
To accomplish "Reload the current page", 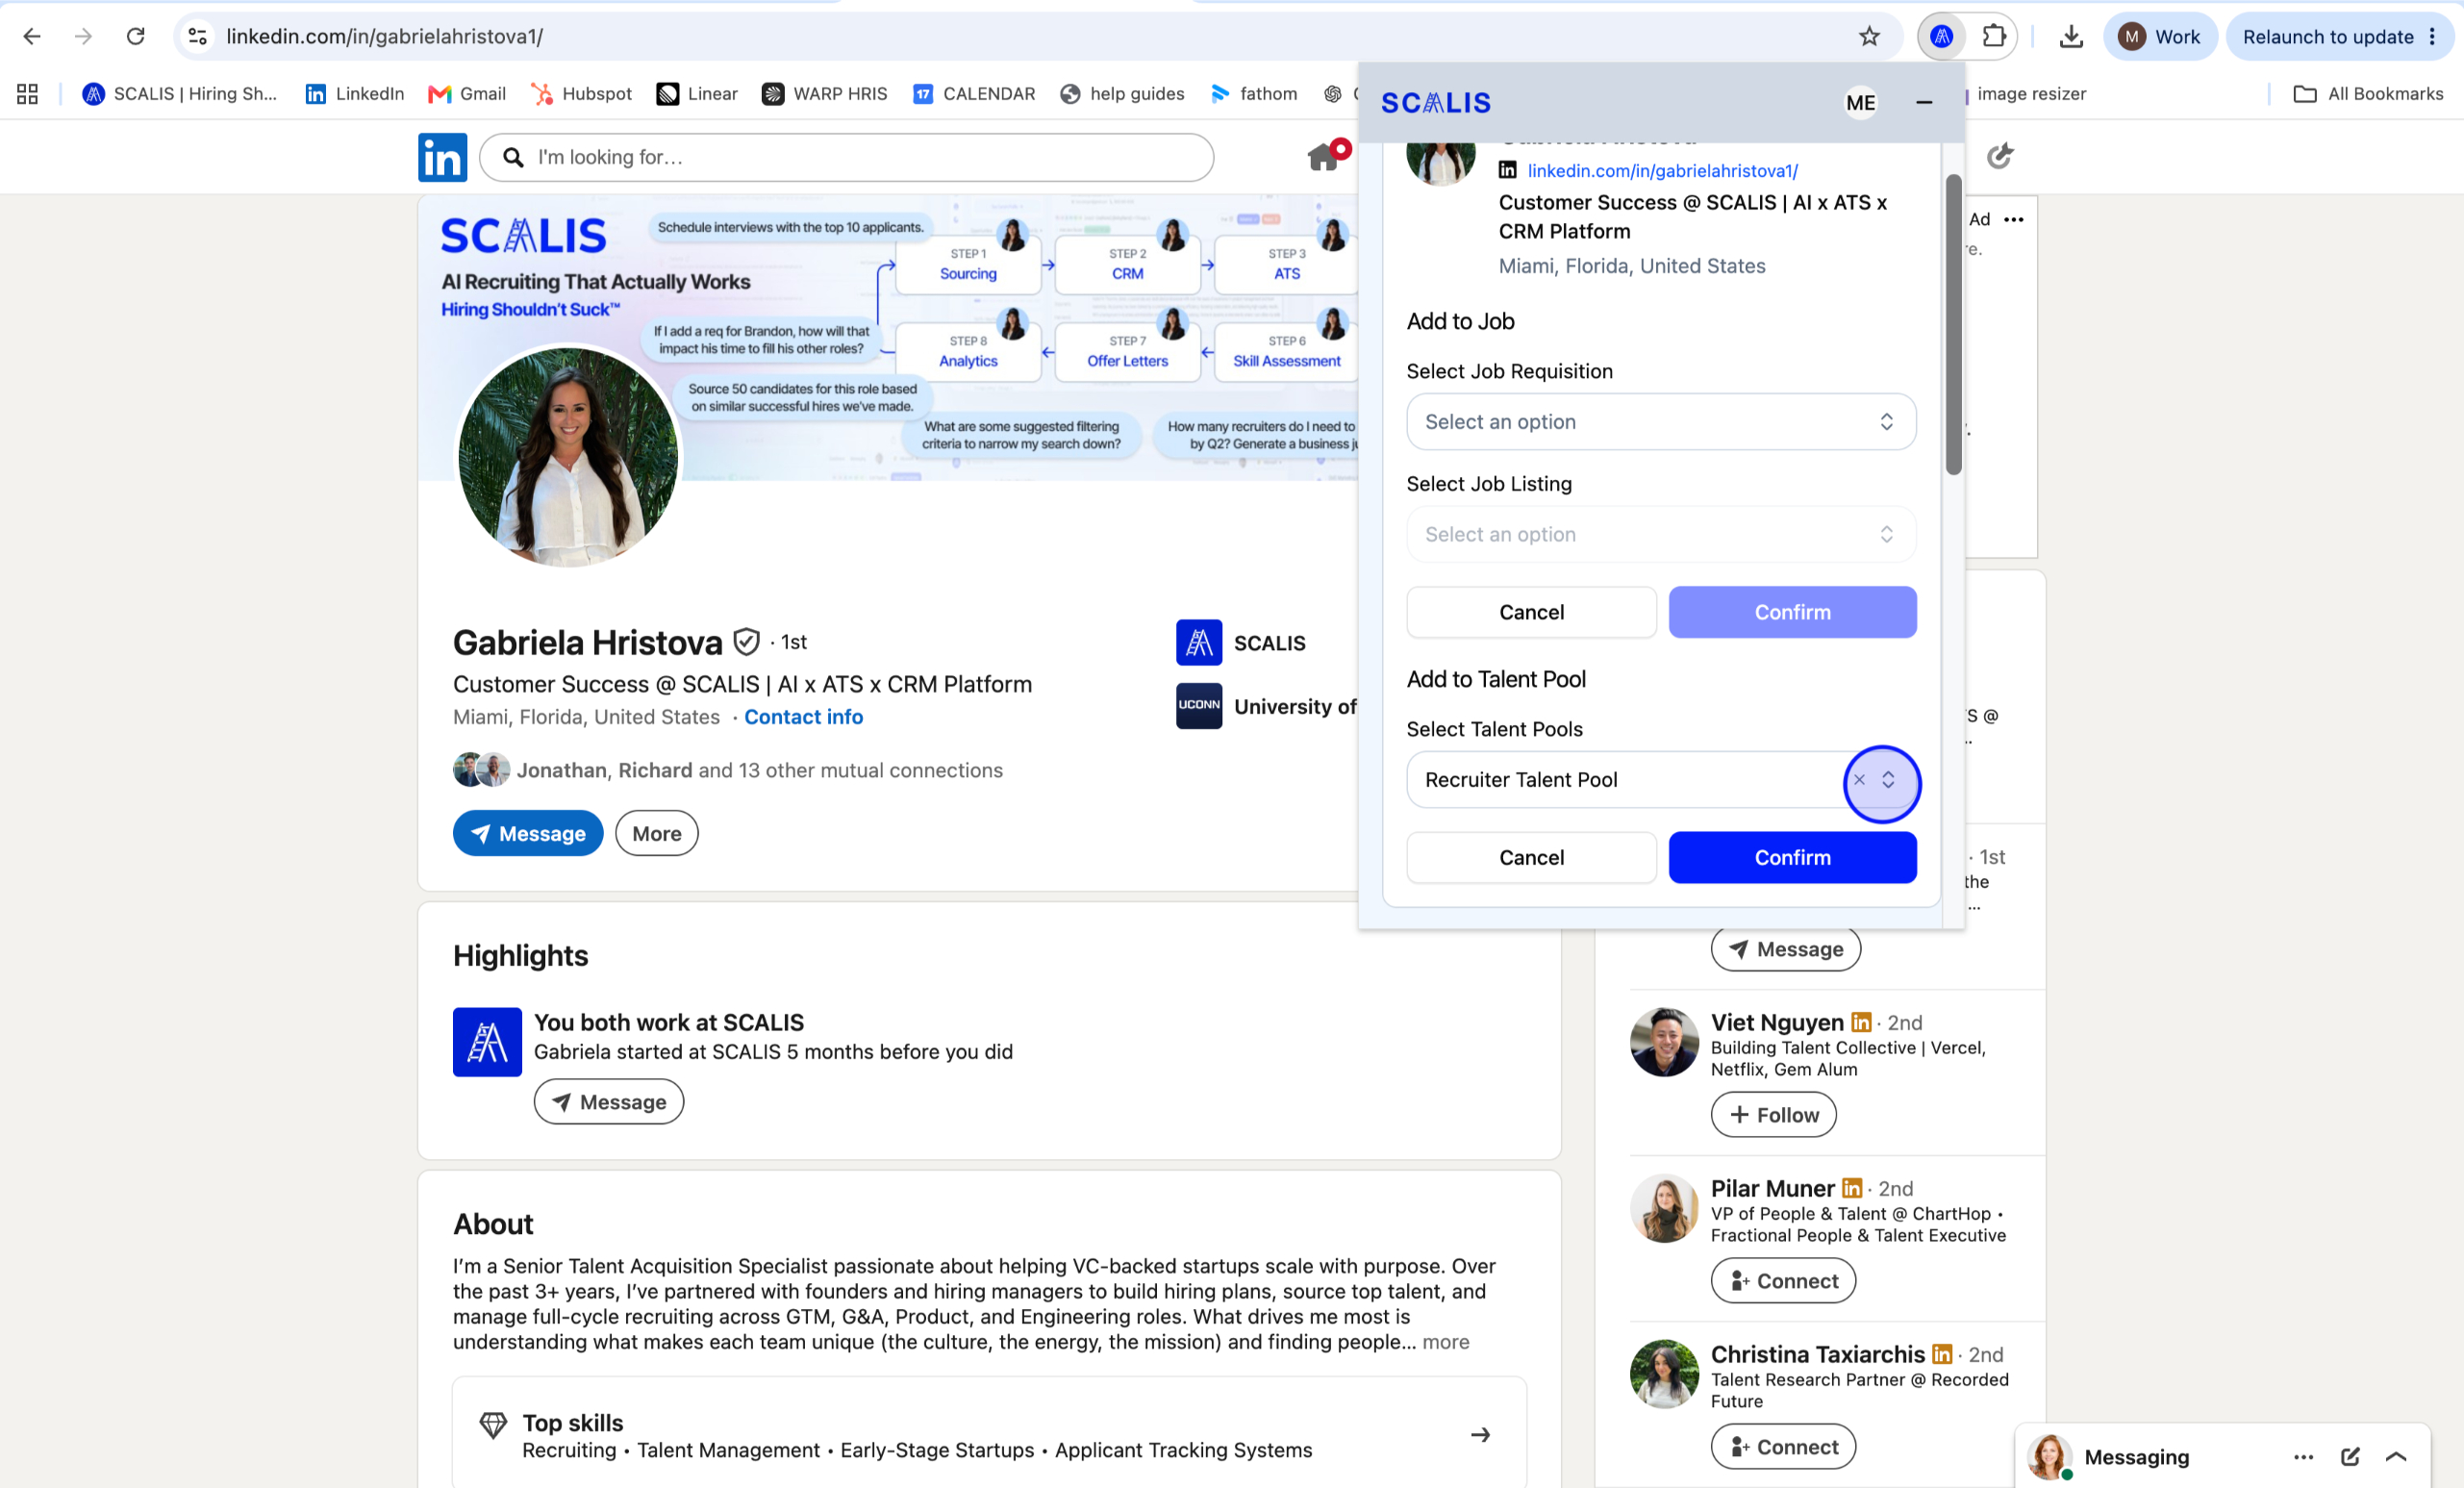I will 136,37.
